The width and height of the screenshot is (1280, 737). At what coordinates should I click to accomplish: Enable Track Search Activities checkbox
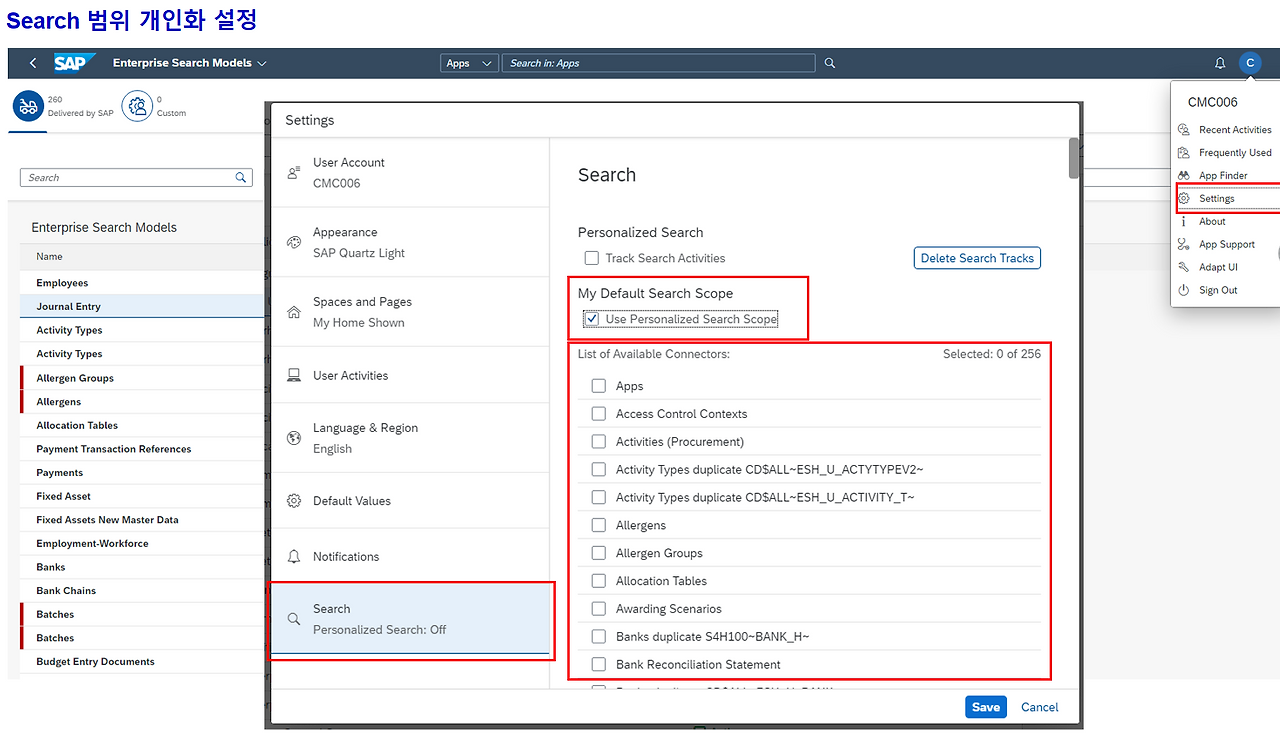click(592, 258)
